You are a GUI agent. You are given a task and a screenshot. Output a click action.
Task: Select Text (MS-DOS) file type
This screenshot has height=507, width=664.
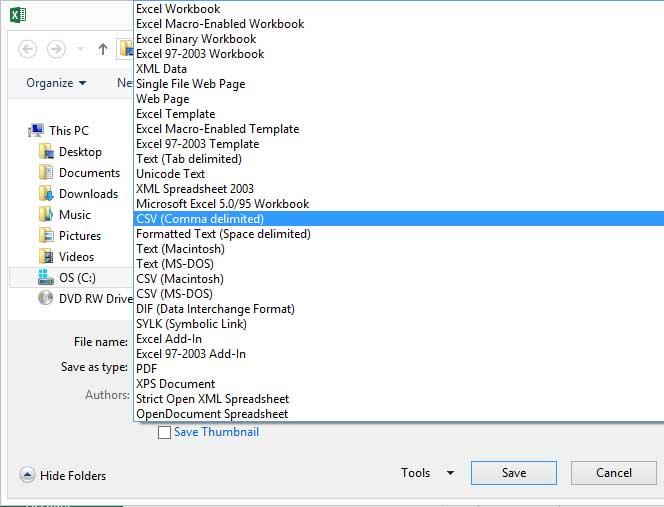point(398,264)
